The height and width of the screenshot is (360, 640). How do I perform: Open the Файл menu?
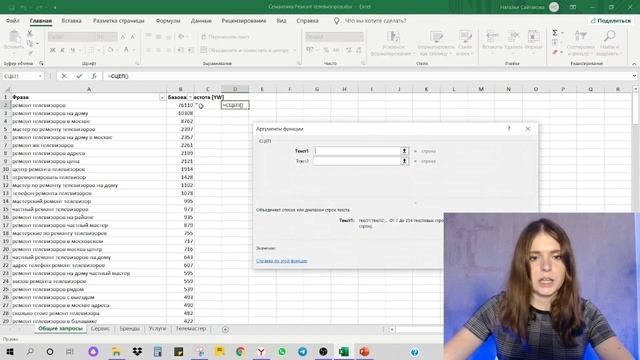pos(13,21)
